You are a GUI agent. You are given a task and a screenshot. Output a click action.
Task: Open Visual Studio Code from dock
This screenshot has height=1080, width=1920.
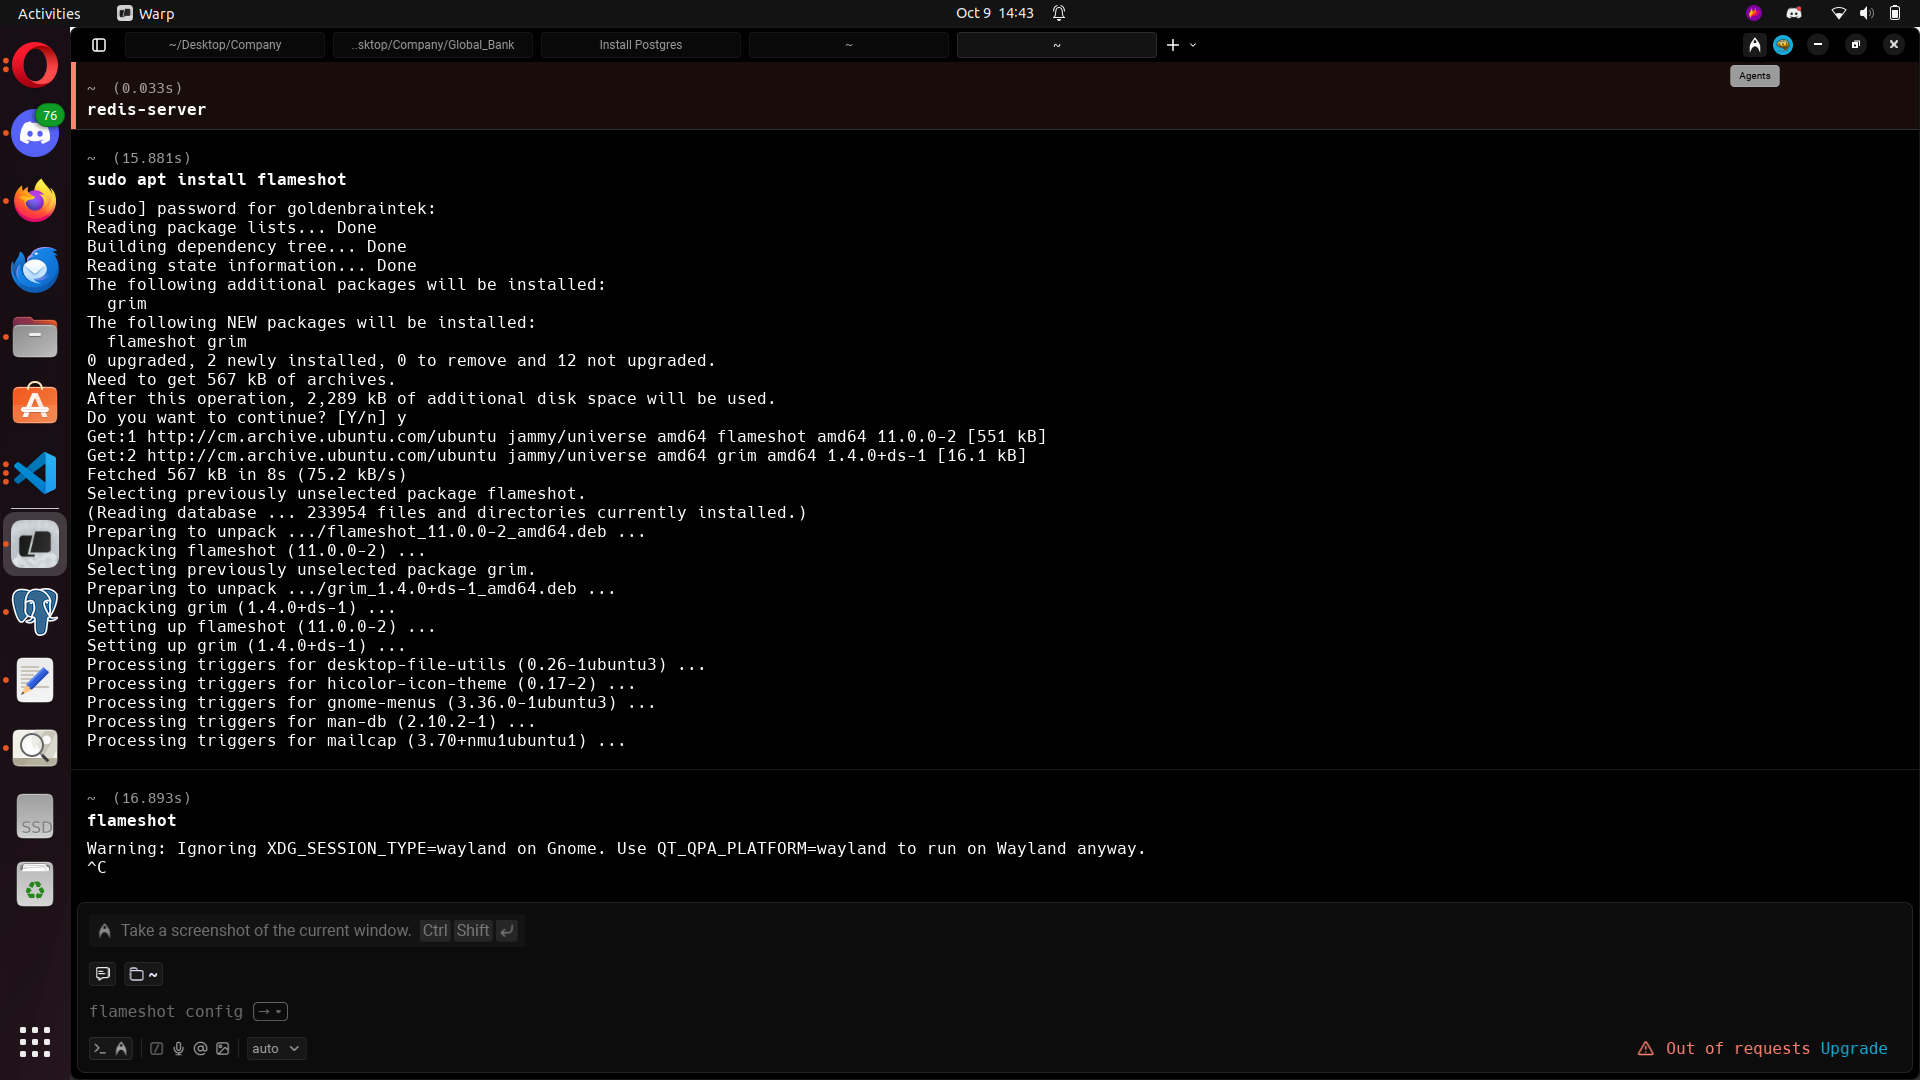(x=35, y=473)
